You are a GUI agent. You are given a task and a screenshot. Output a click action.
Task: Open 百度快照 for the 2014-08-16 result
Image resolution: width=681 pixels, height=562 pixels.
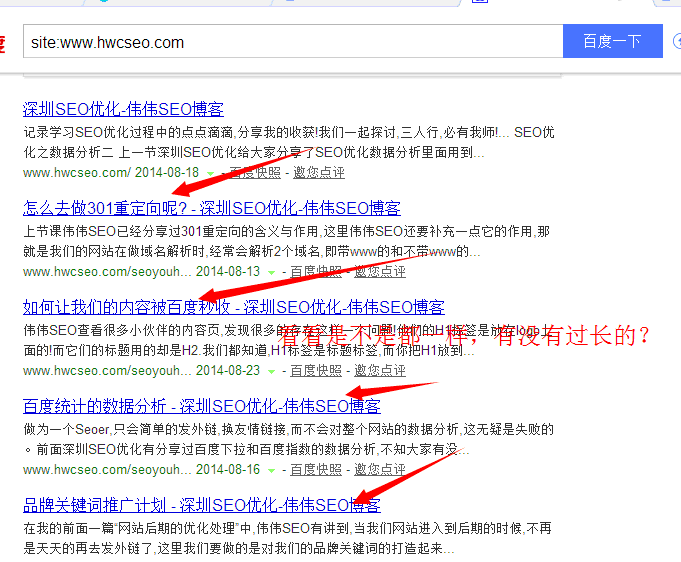tap(316, 469)
